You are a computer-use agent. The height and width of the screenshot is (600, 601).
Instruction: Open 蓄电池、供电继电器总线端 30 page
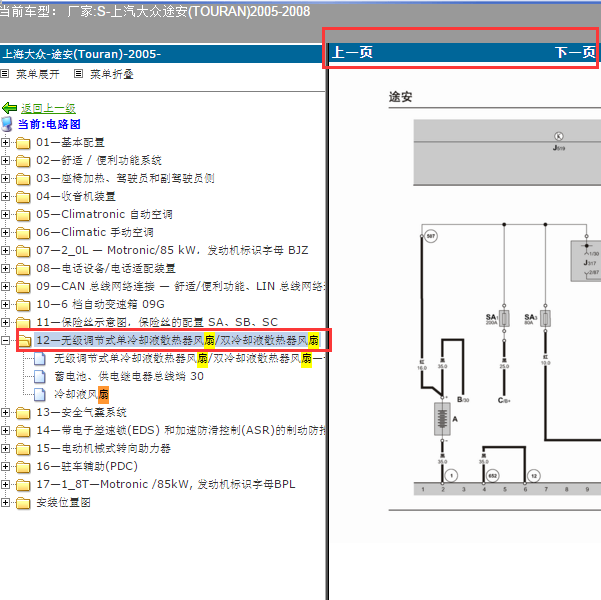point(129,376)
